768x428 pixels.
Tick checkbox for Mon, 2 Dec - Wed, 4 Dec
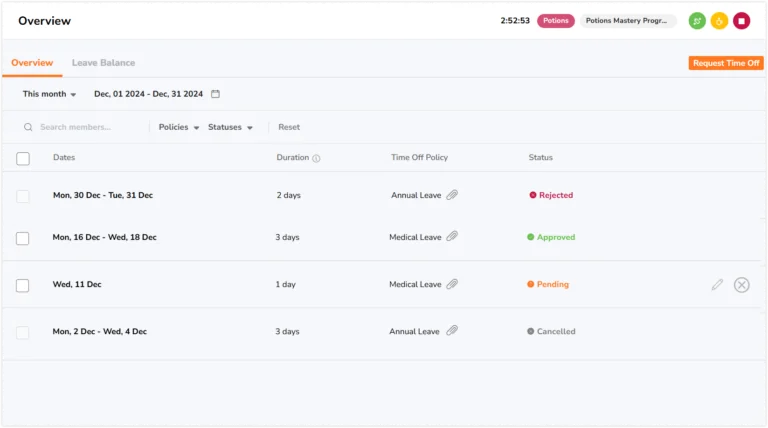(x=23, y=332)
